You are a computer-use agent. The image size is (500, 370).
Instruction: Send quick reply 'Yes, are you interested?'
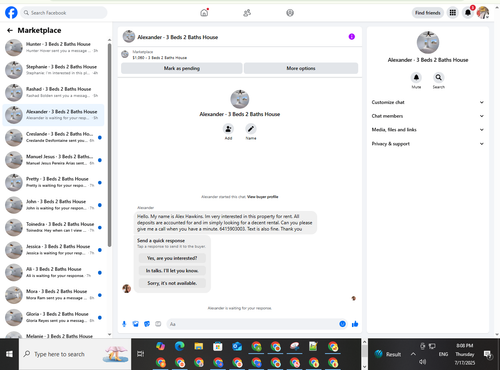(172, 258)
